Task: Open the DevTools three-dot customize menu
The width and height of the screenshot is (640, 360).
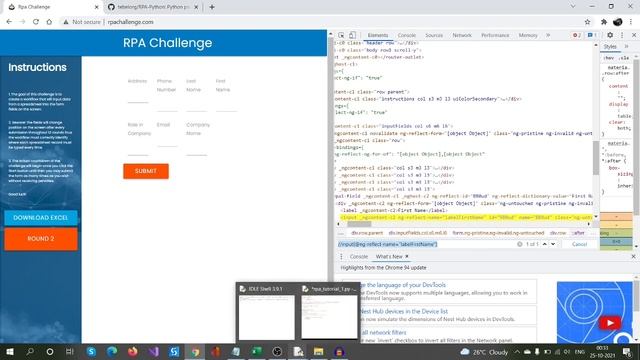Action: 622,36
